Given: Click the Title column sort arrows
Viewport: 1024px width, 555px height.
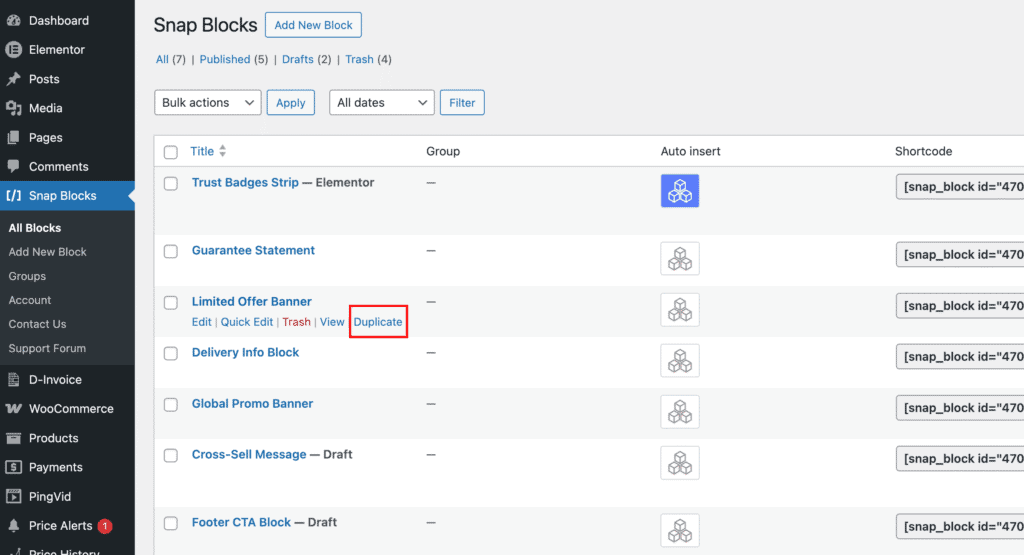Looking at the screenshot, I should [x=223, y=151].
